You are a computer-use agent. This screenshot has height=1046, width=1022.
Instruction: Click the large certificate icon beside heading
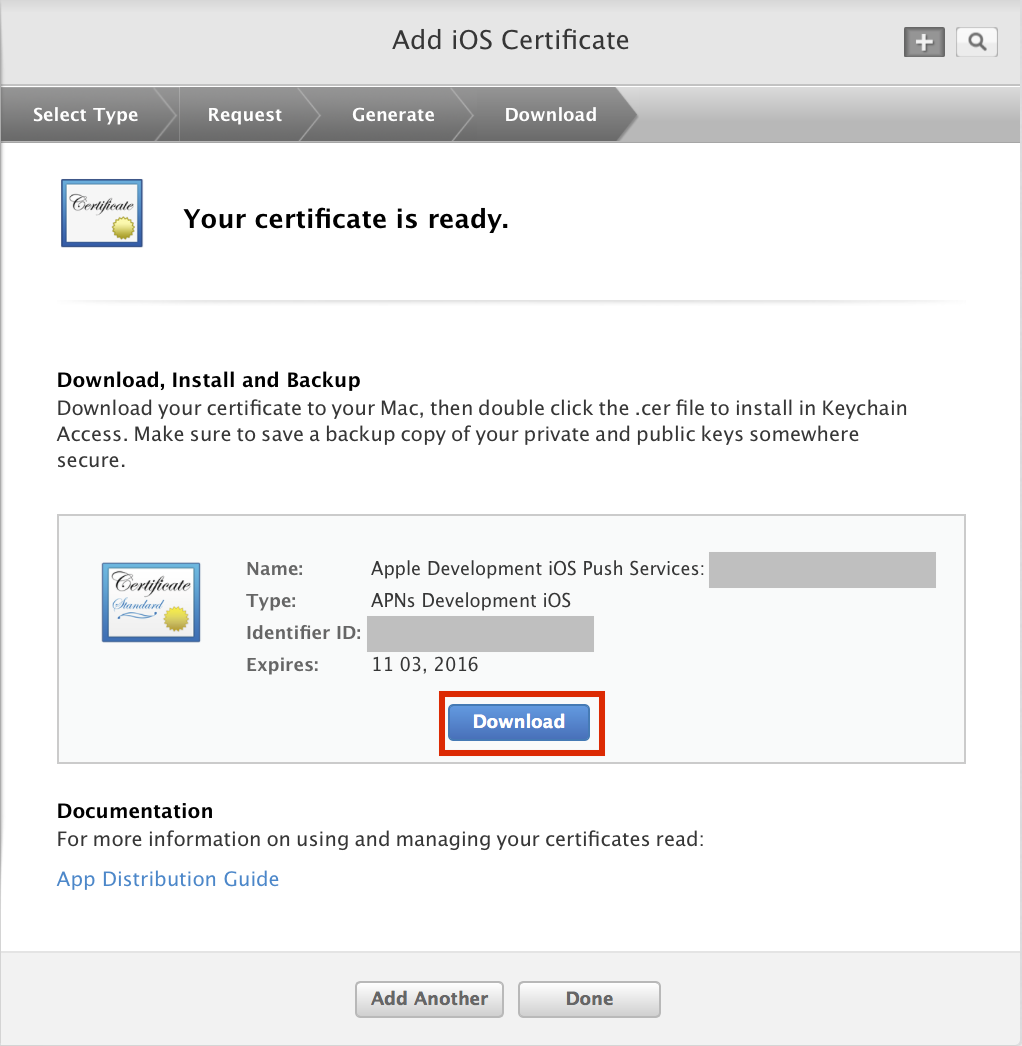coord(102,213)
